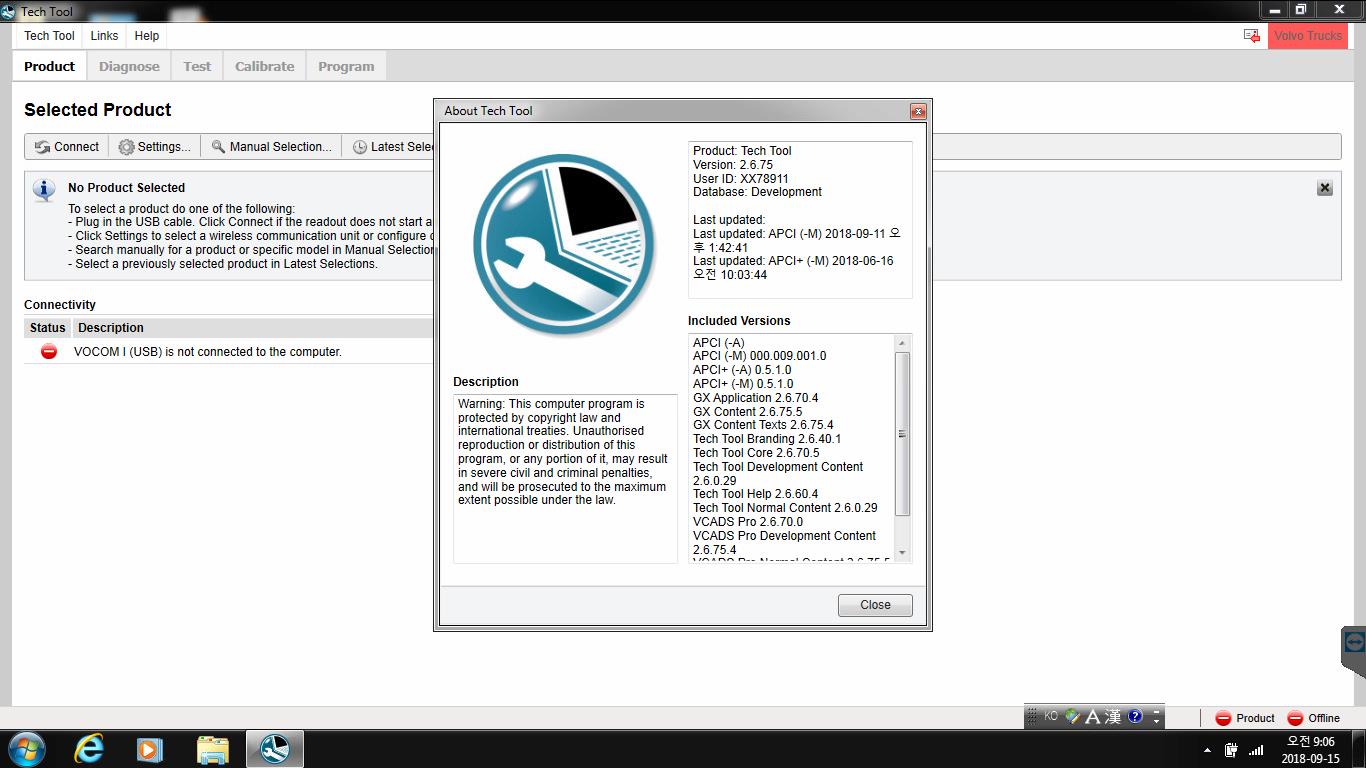1366x768 pixels.
Task: Switch to the Diagnose tab
Action: tap(129, 67)
